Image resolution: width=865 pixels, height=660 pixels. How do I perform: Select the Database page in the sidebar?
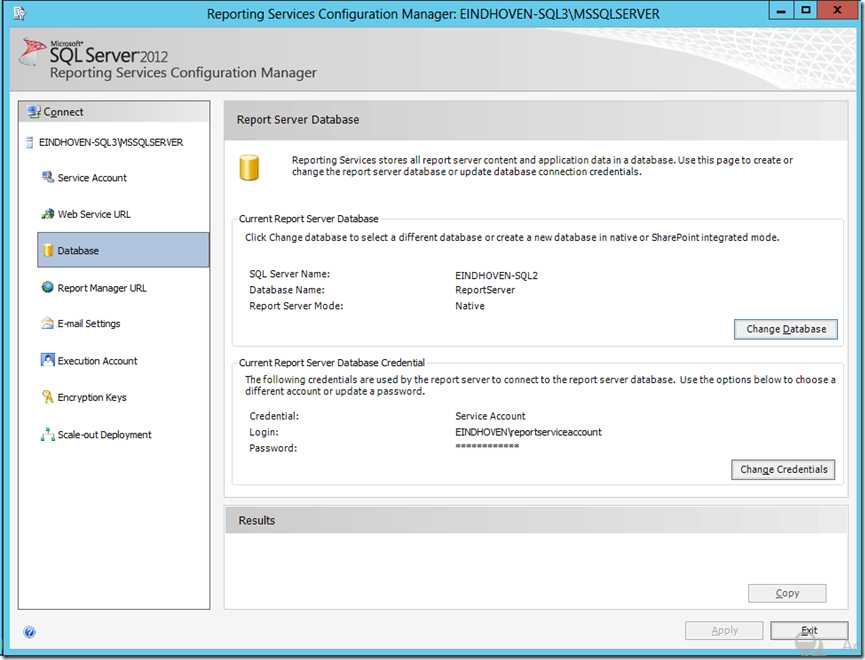pos(123,250)
